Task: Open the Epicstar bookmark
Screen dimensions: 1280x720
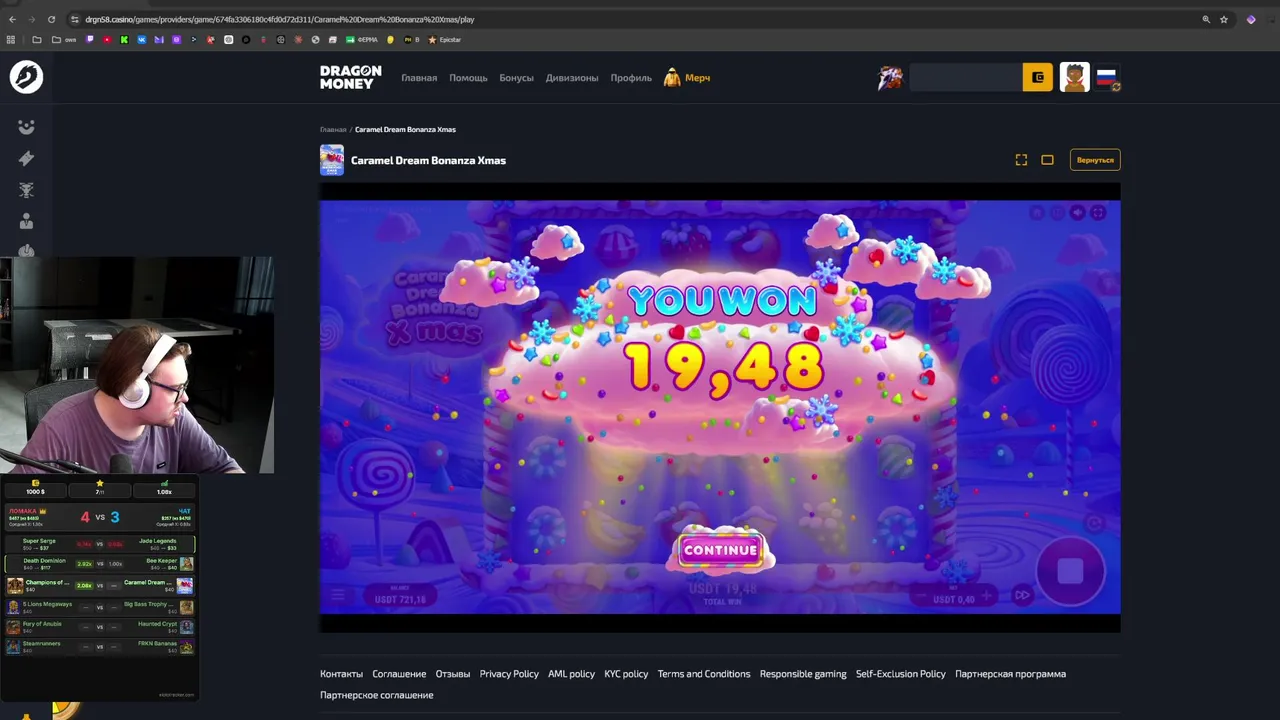Action: (444, 40)
